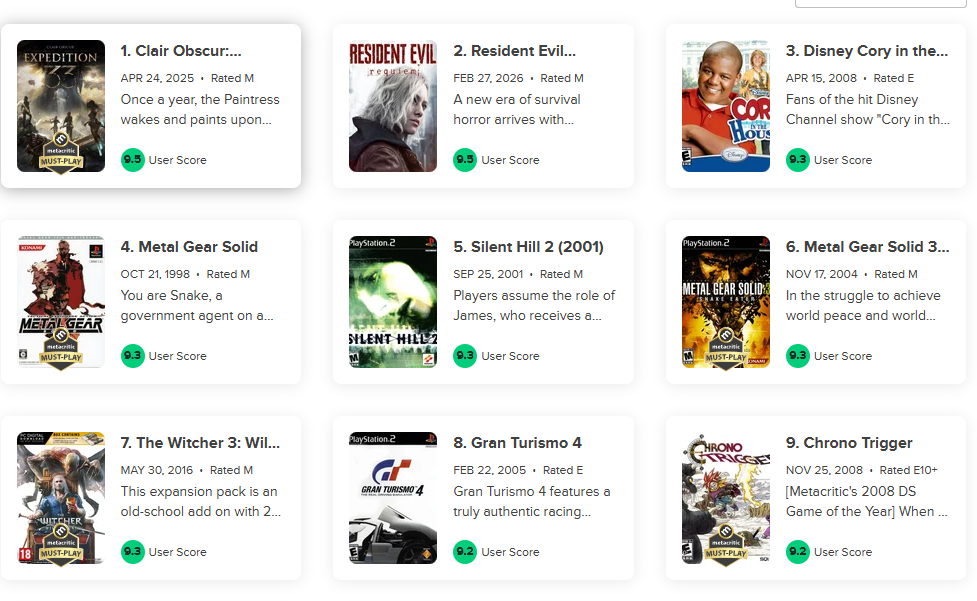Open the Metal Gear Solid 3 cover image
The width and height of the screenshot is (977, 601).
point(725,302)
